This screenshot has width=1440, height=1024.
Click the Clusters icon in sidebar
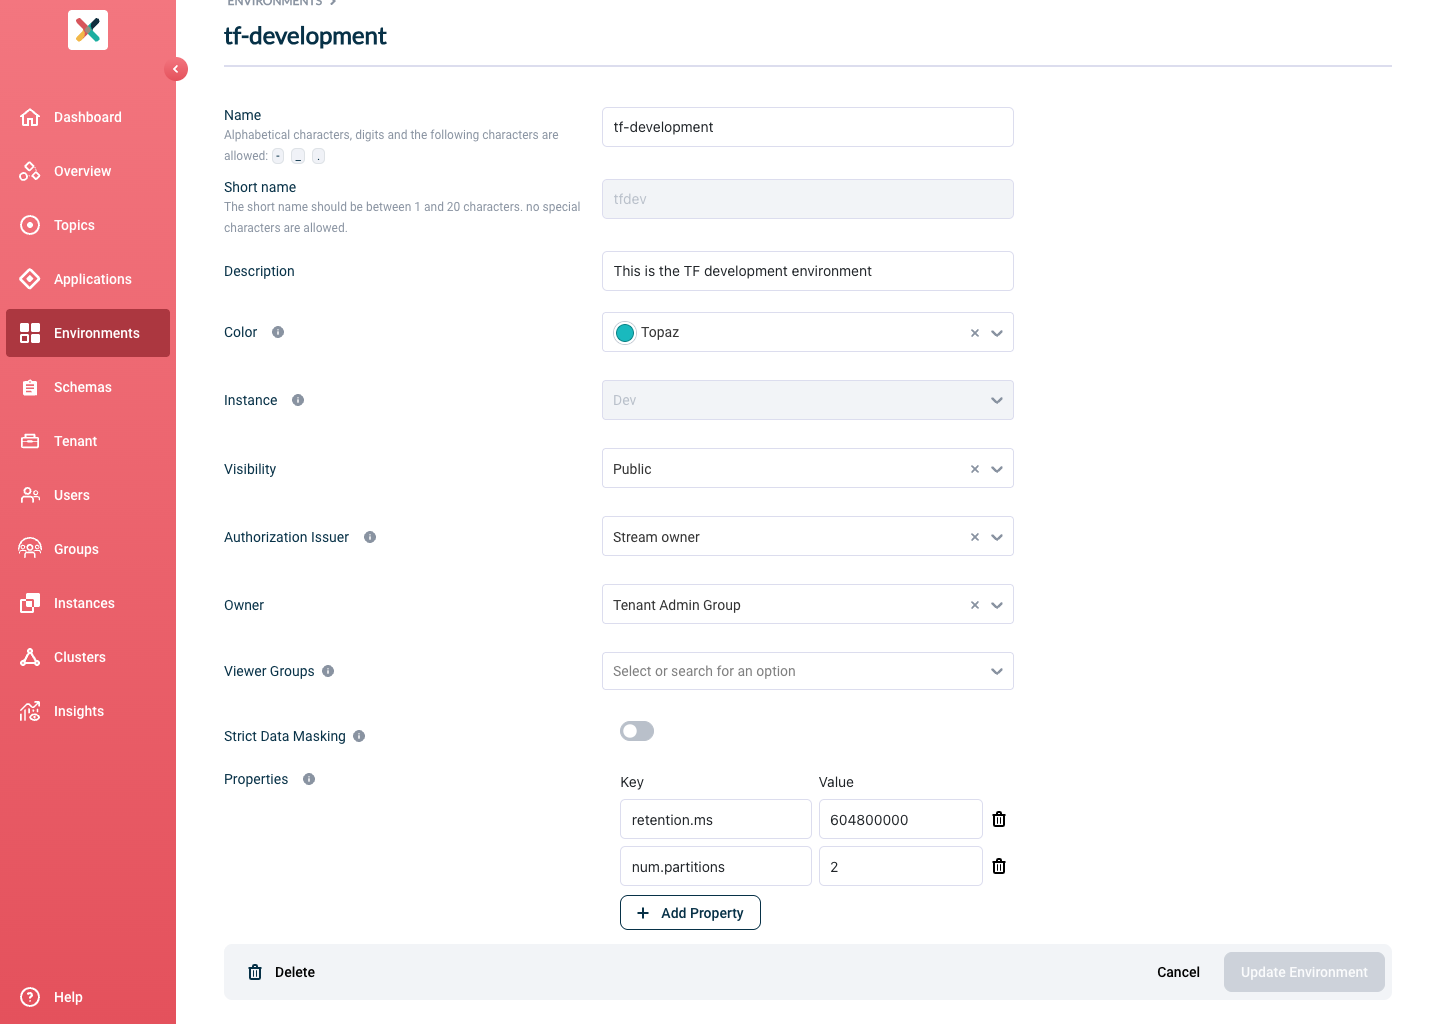30,657
